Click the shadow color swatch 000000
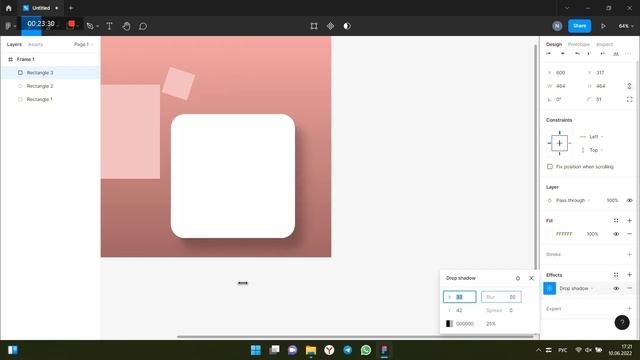 coord(449,324)
